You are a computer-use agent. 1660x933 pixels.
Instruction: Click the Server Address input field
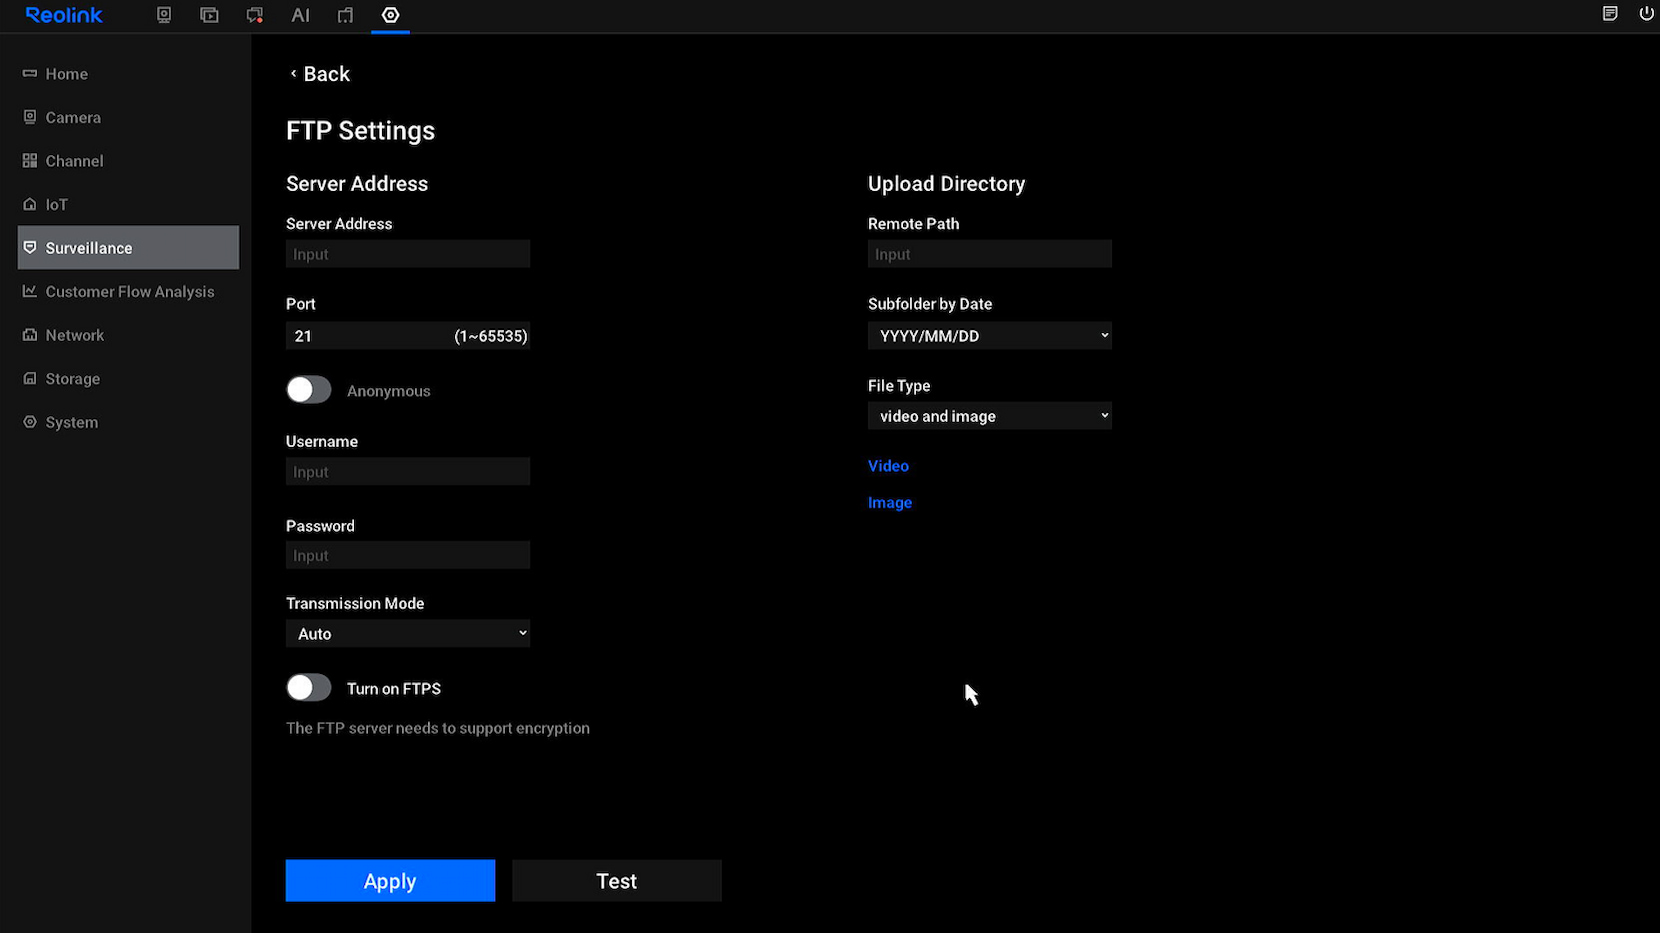click(x=408, y=254)
